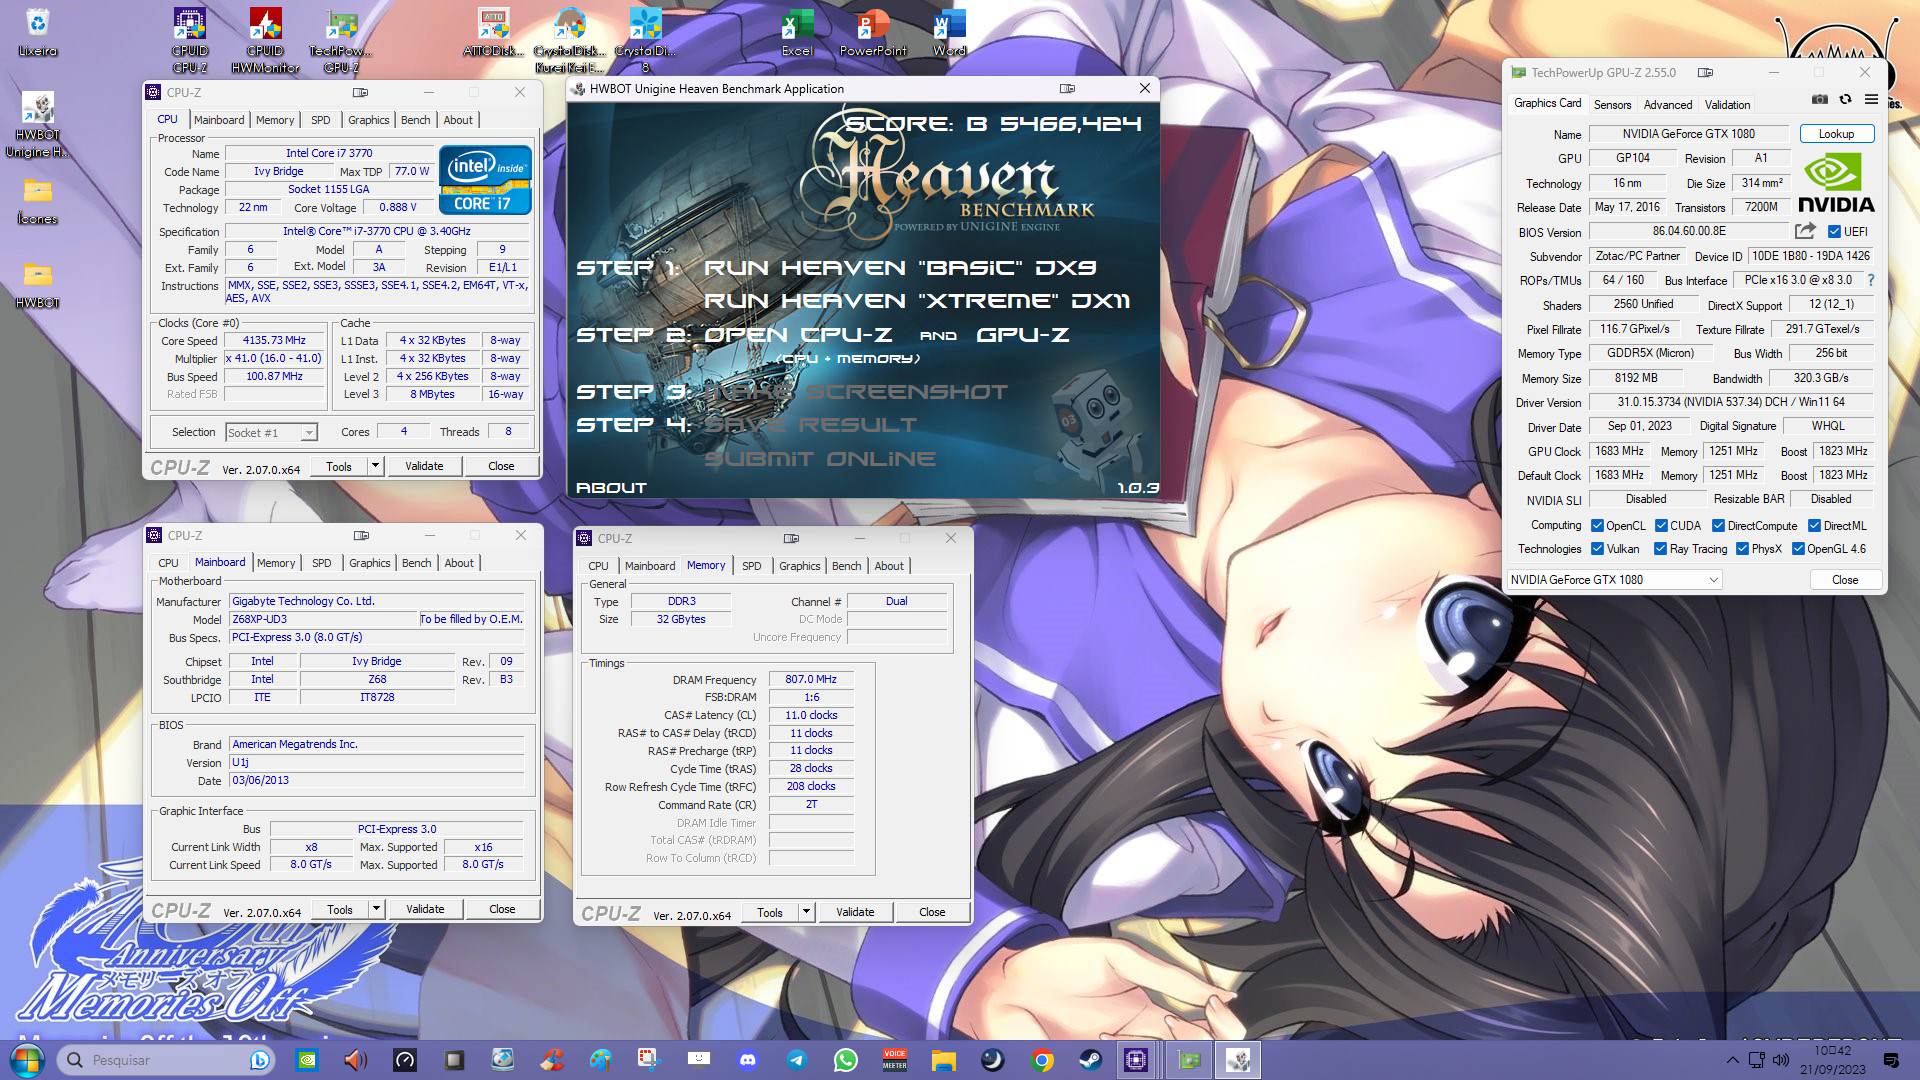The width and height of the screenshot is (1920, 1080).
Task: Switch to Validation tab in GPU-Z
Action: (1727, 104)
